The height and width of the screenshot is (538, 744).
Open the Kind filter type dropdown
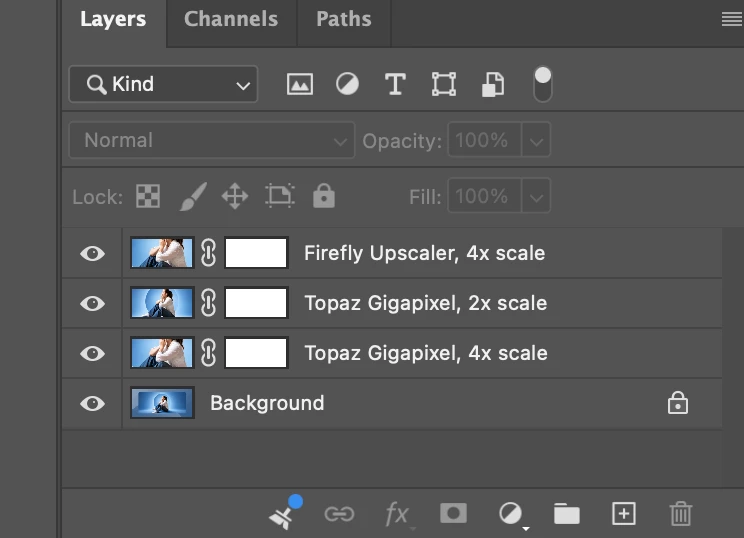click(x=163, y=84)
